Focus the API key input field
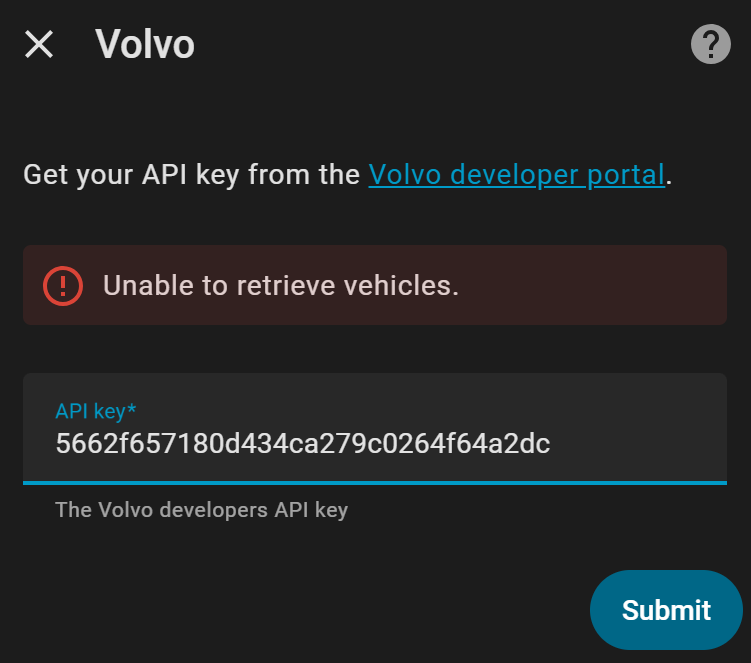The image size is (751, 663). tap(374, 428)
